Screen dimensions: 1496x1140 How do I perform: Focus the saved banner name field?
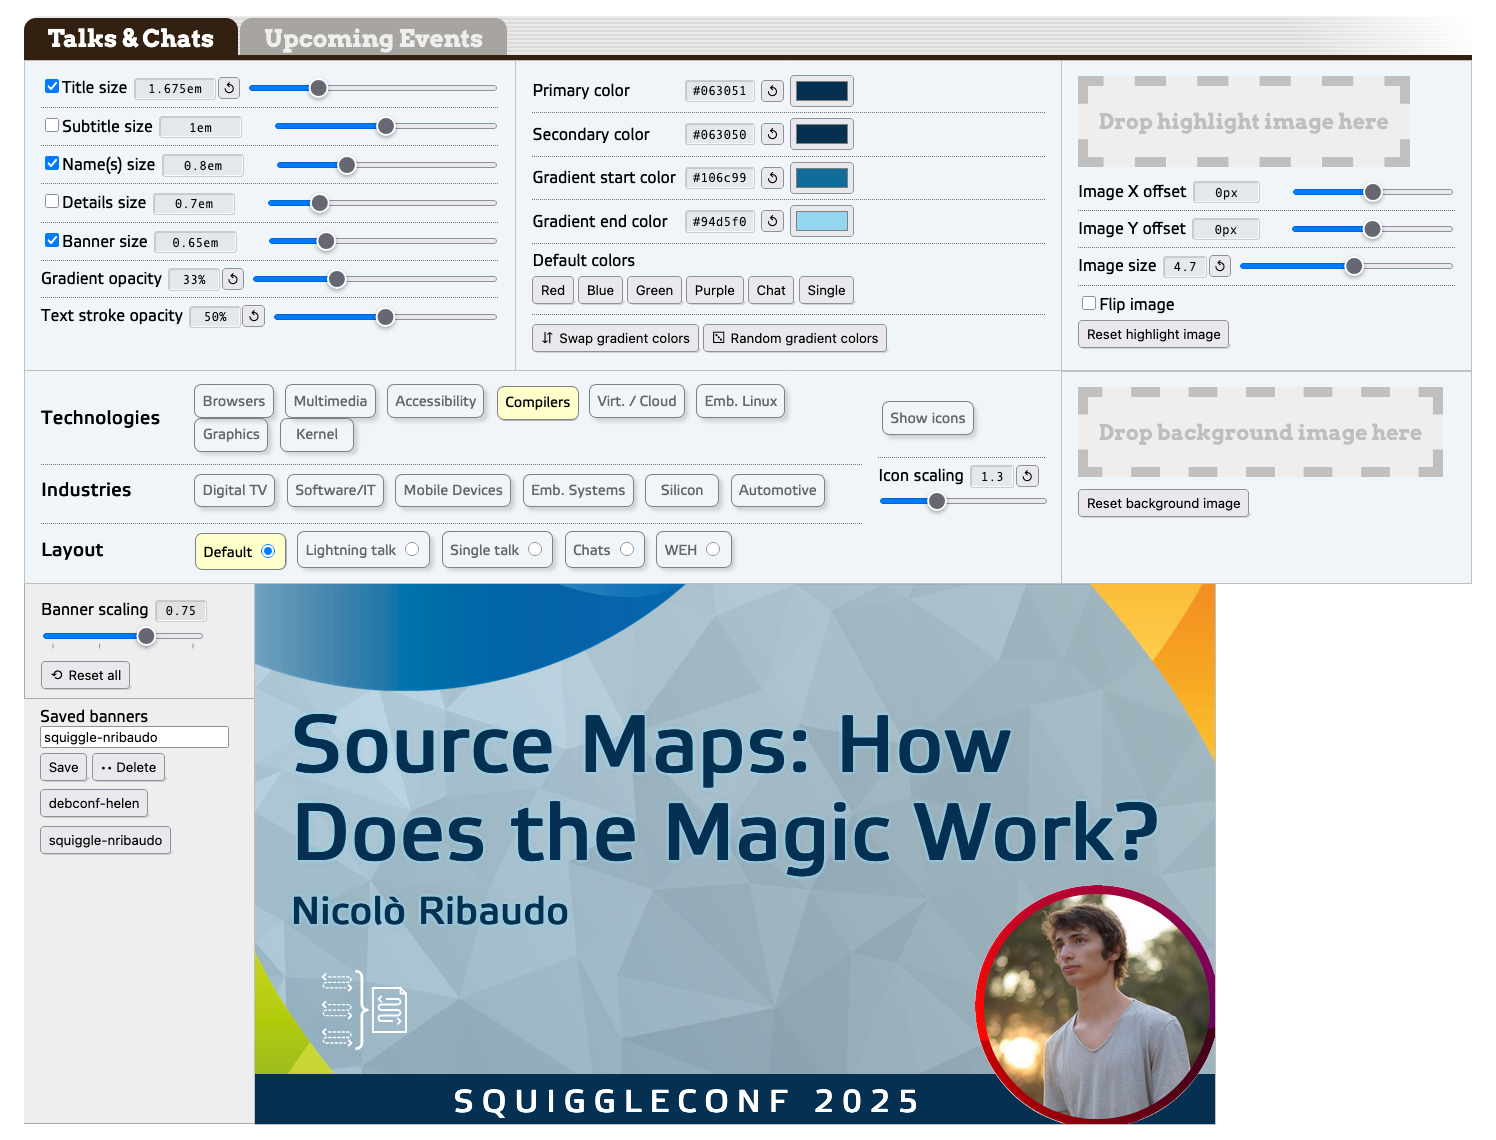click(134, 737)
